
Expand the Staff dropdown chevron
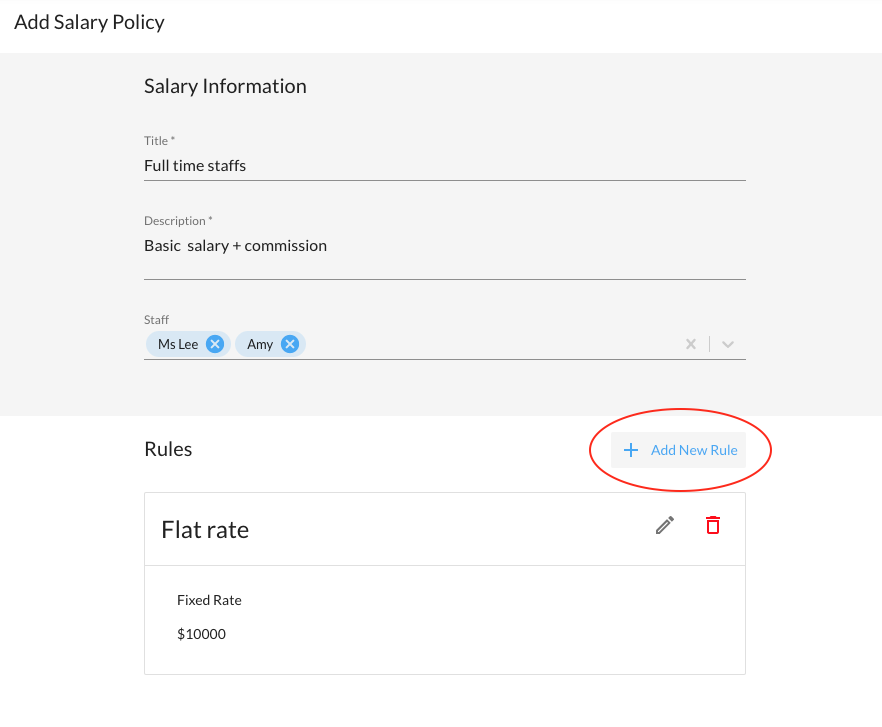coord(728,344)
